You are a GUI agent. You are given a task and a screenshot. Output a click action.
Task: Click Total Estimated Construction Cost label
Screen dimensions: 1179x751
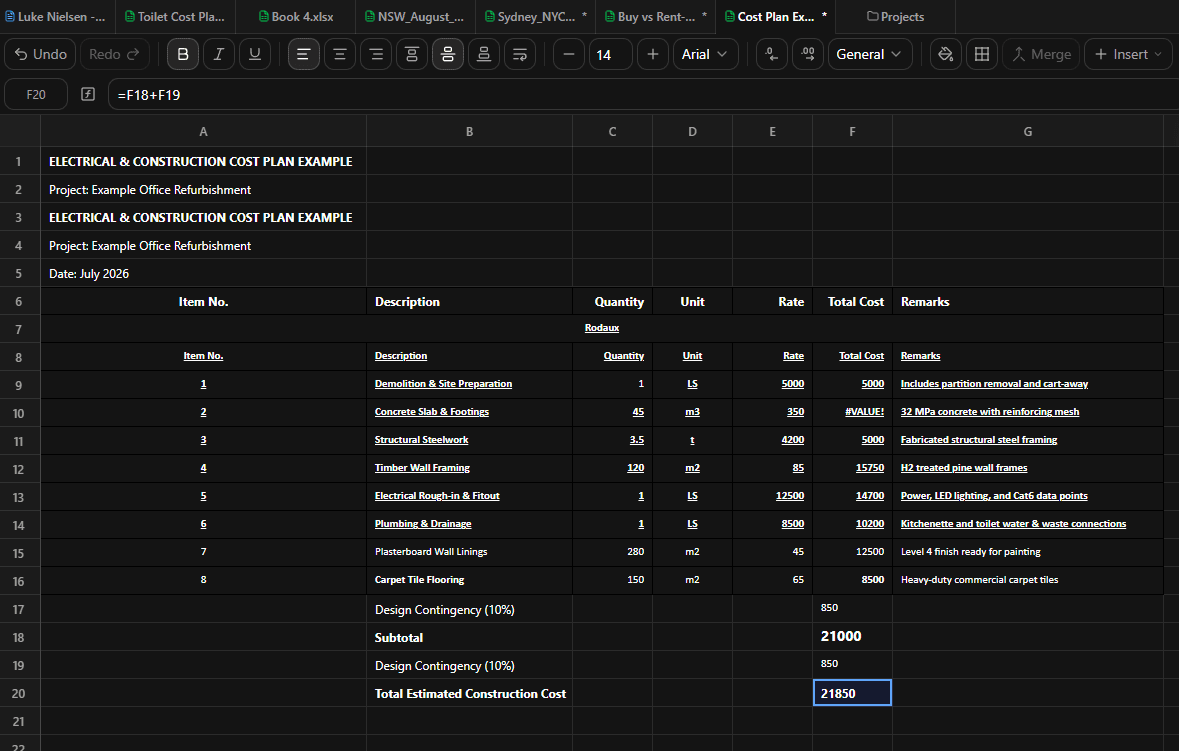[x=470, y=694]
